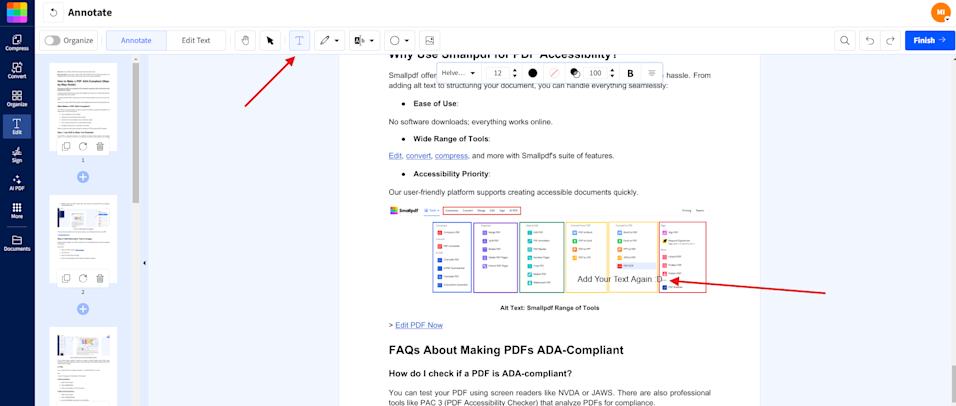Open the More tools grid in the sidebar
This screenshot has width=956, height=406.
pos(17,211)
